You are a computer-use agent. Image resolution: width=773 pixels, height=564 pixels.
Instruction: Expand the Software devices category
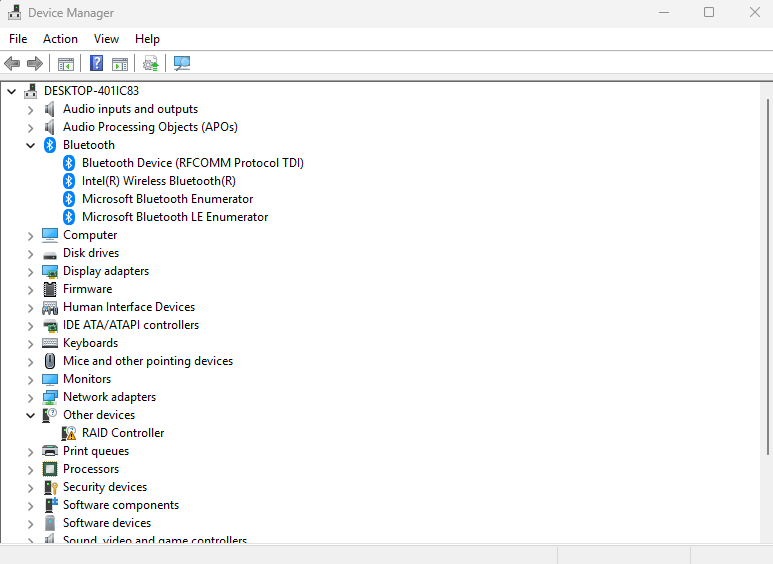31,524
